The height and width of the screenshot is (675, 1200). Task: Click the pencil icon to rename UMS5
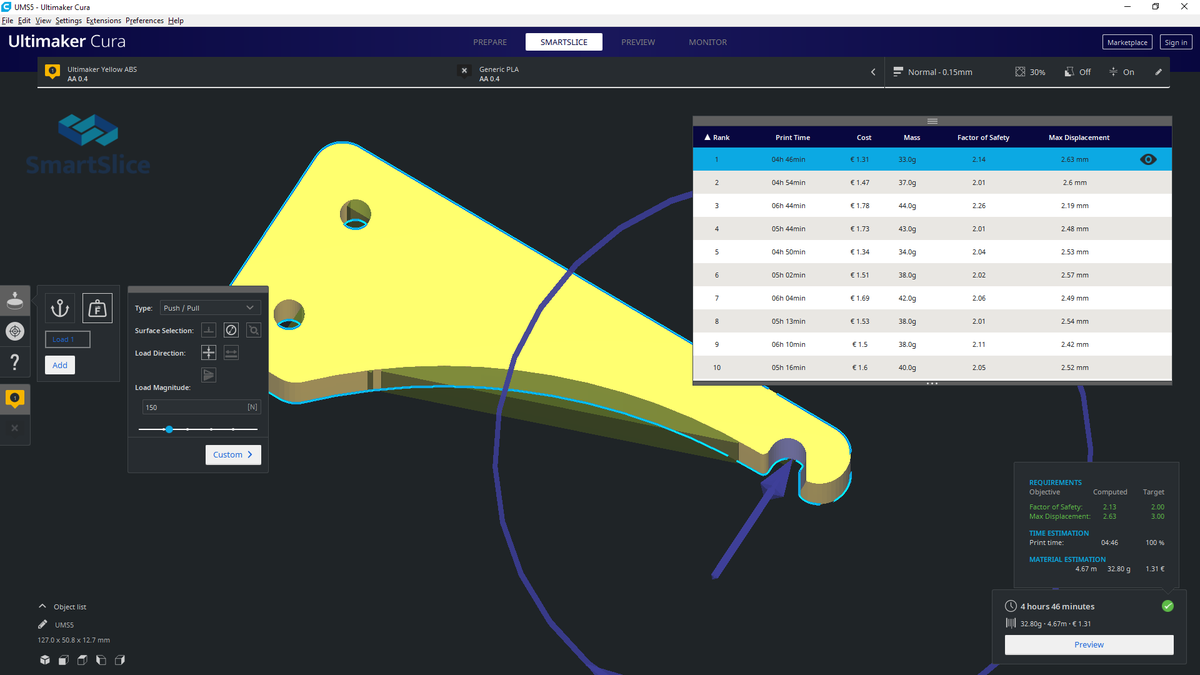41,624
